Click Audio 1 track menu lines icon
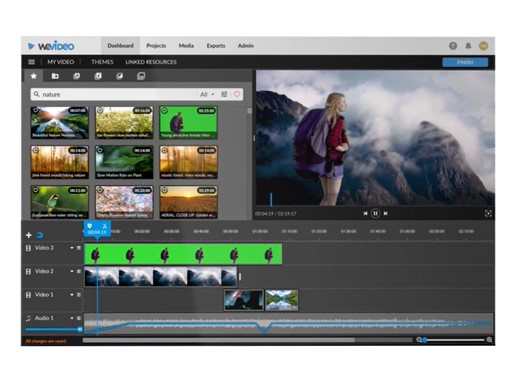 point(79,318)
